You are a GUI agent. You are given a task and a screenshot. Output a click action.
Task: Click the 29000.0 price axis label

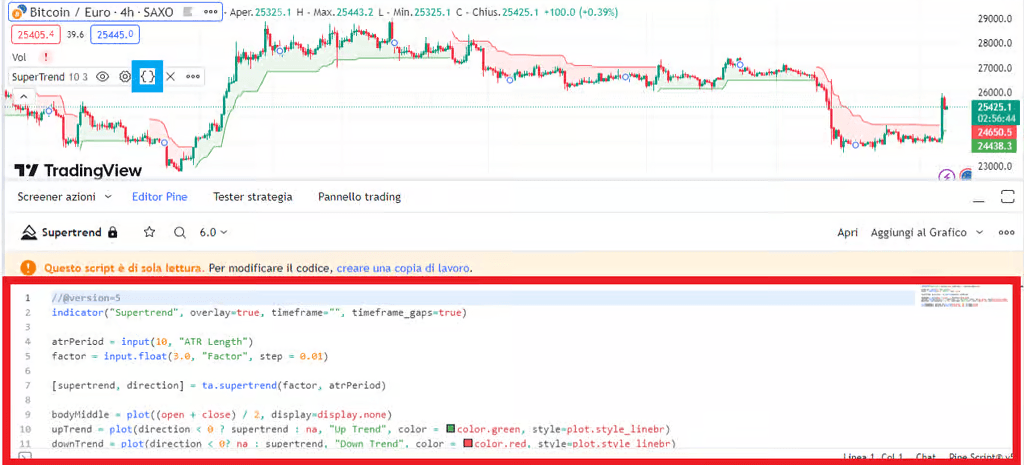tap(994, 19)
